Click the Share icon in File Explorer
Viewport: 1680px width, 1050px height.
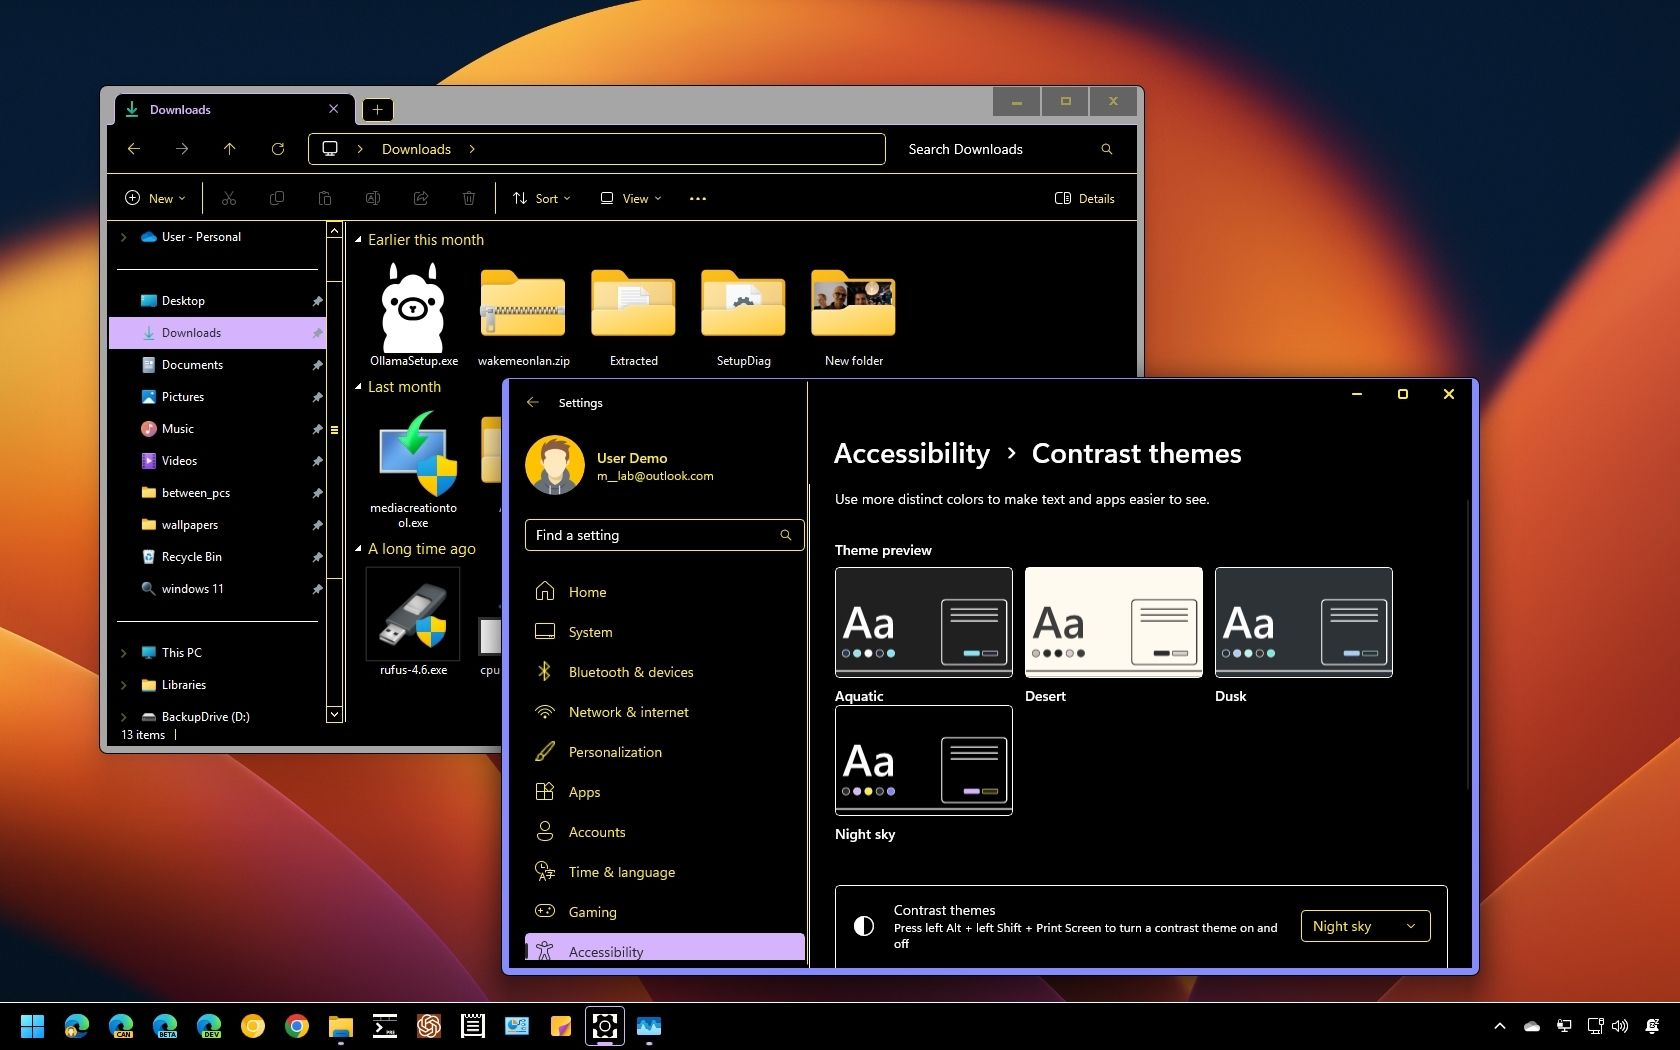[421, 198]
